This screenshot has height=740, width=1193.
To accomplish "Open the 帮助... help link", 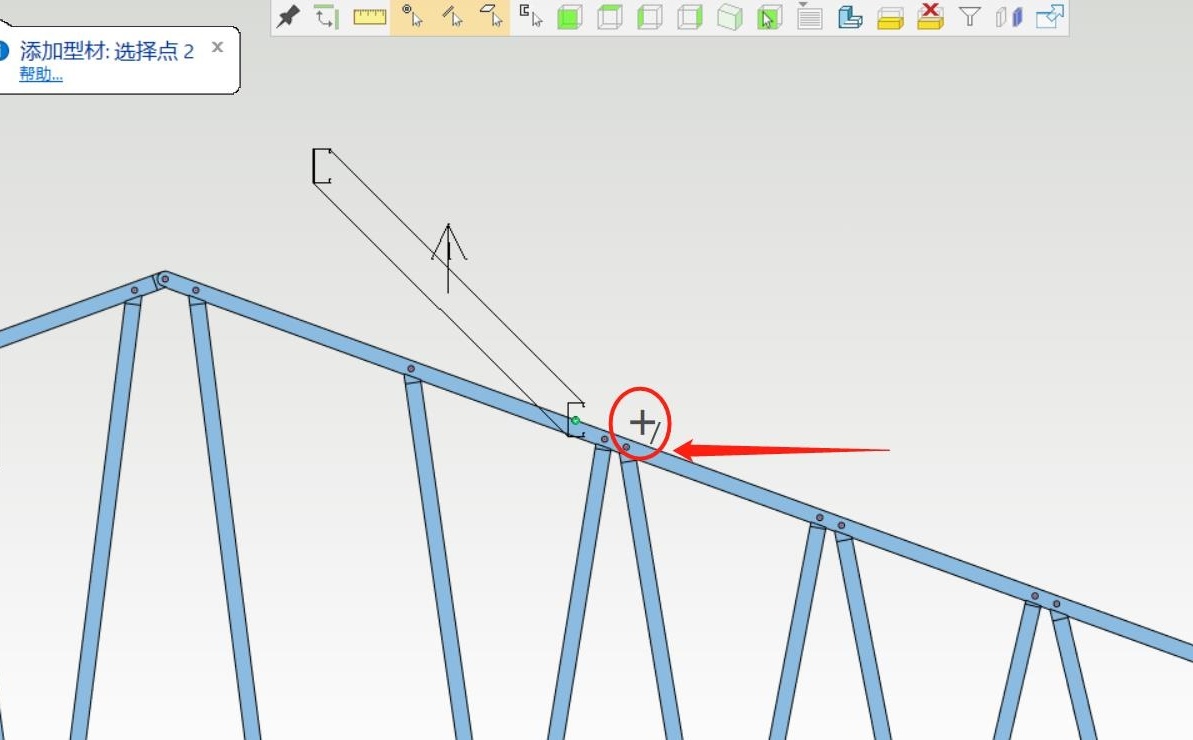I will 40,74.
